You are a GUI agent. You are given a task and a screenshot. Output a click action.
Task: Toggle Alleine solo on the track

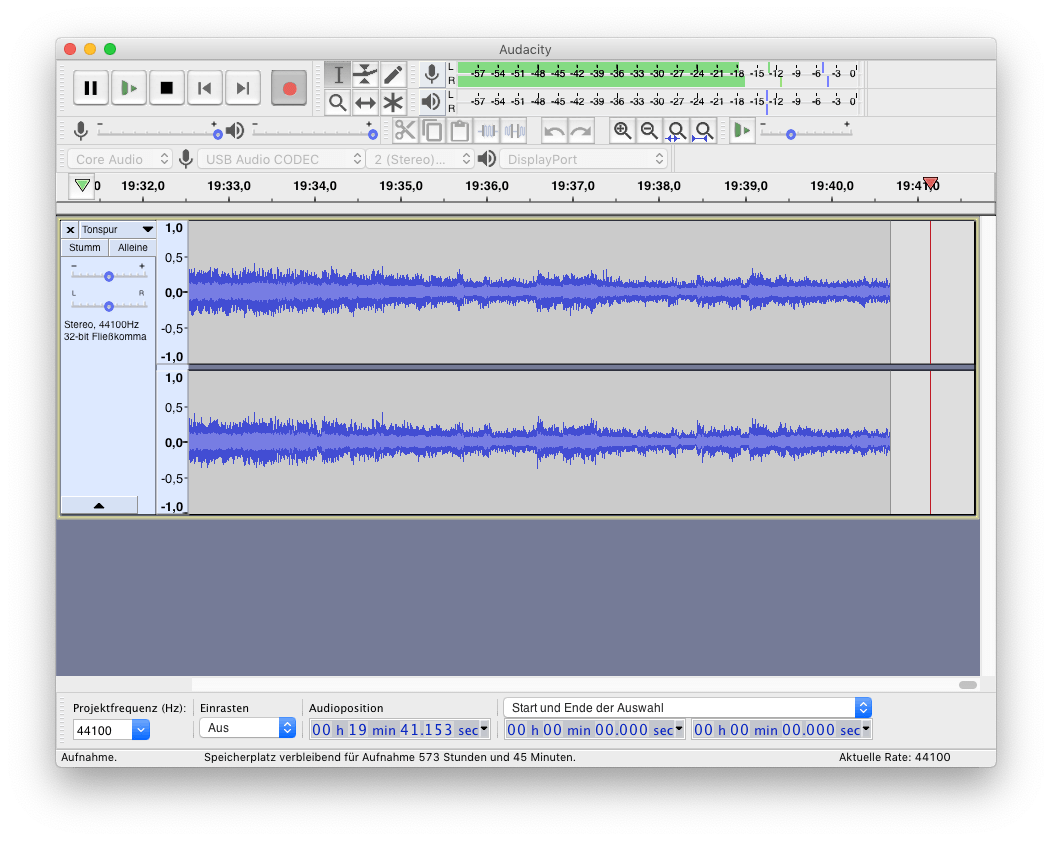(x=132, y=247)
